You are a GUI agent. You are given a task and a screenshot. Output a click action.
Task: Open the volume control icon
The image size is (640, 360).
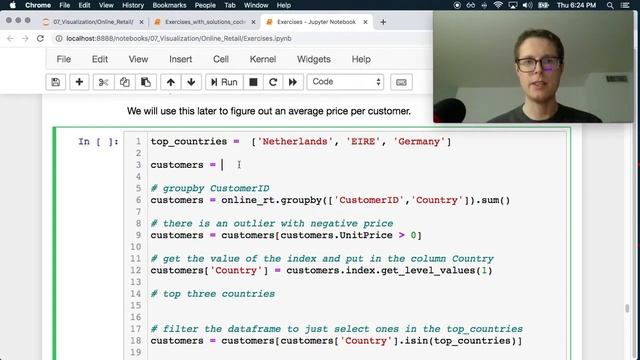(x=527, y=5)
